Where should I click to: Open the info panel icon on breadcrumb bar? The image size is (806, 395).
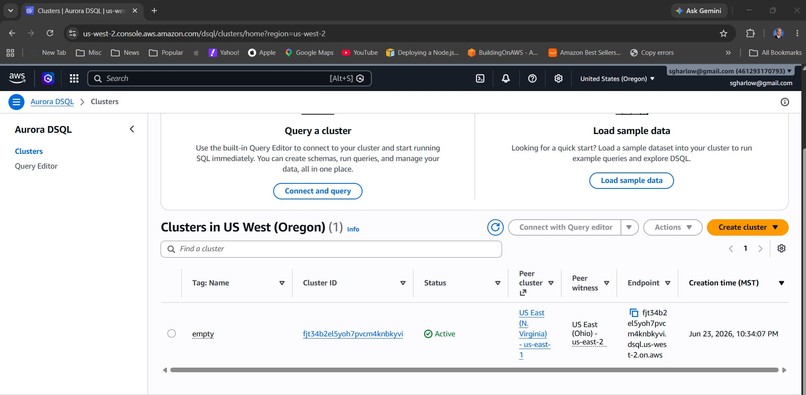tap(784, 102)
